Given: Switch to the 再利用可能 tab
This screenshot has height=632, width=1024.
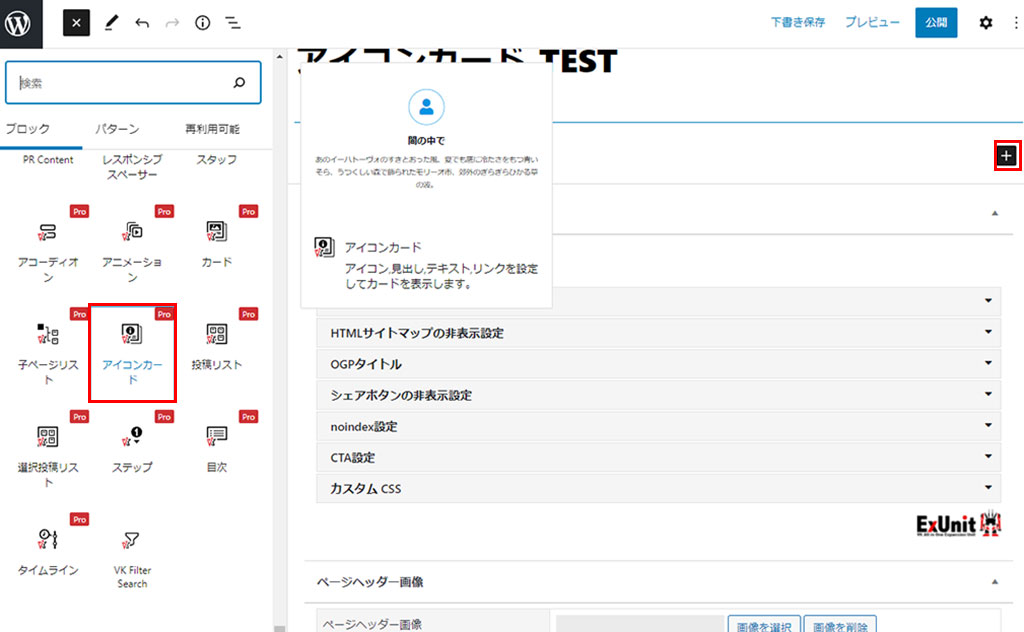Looking at the screenshot, I should 212,129.
